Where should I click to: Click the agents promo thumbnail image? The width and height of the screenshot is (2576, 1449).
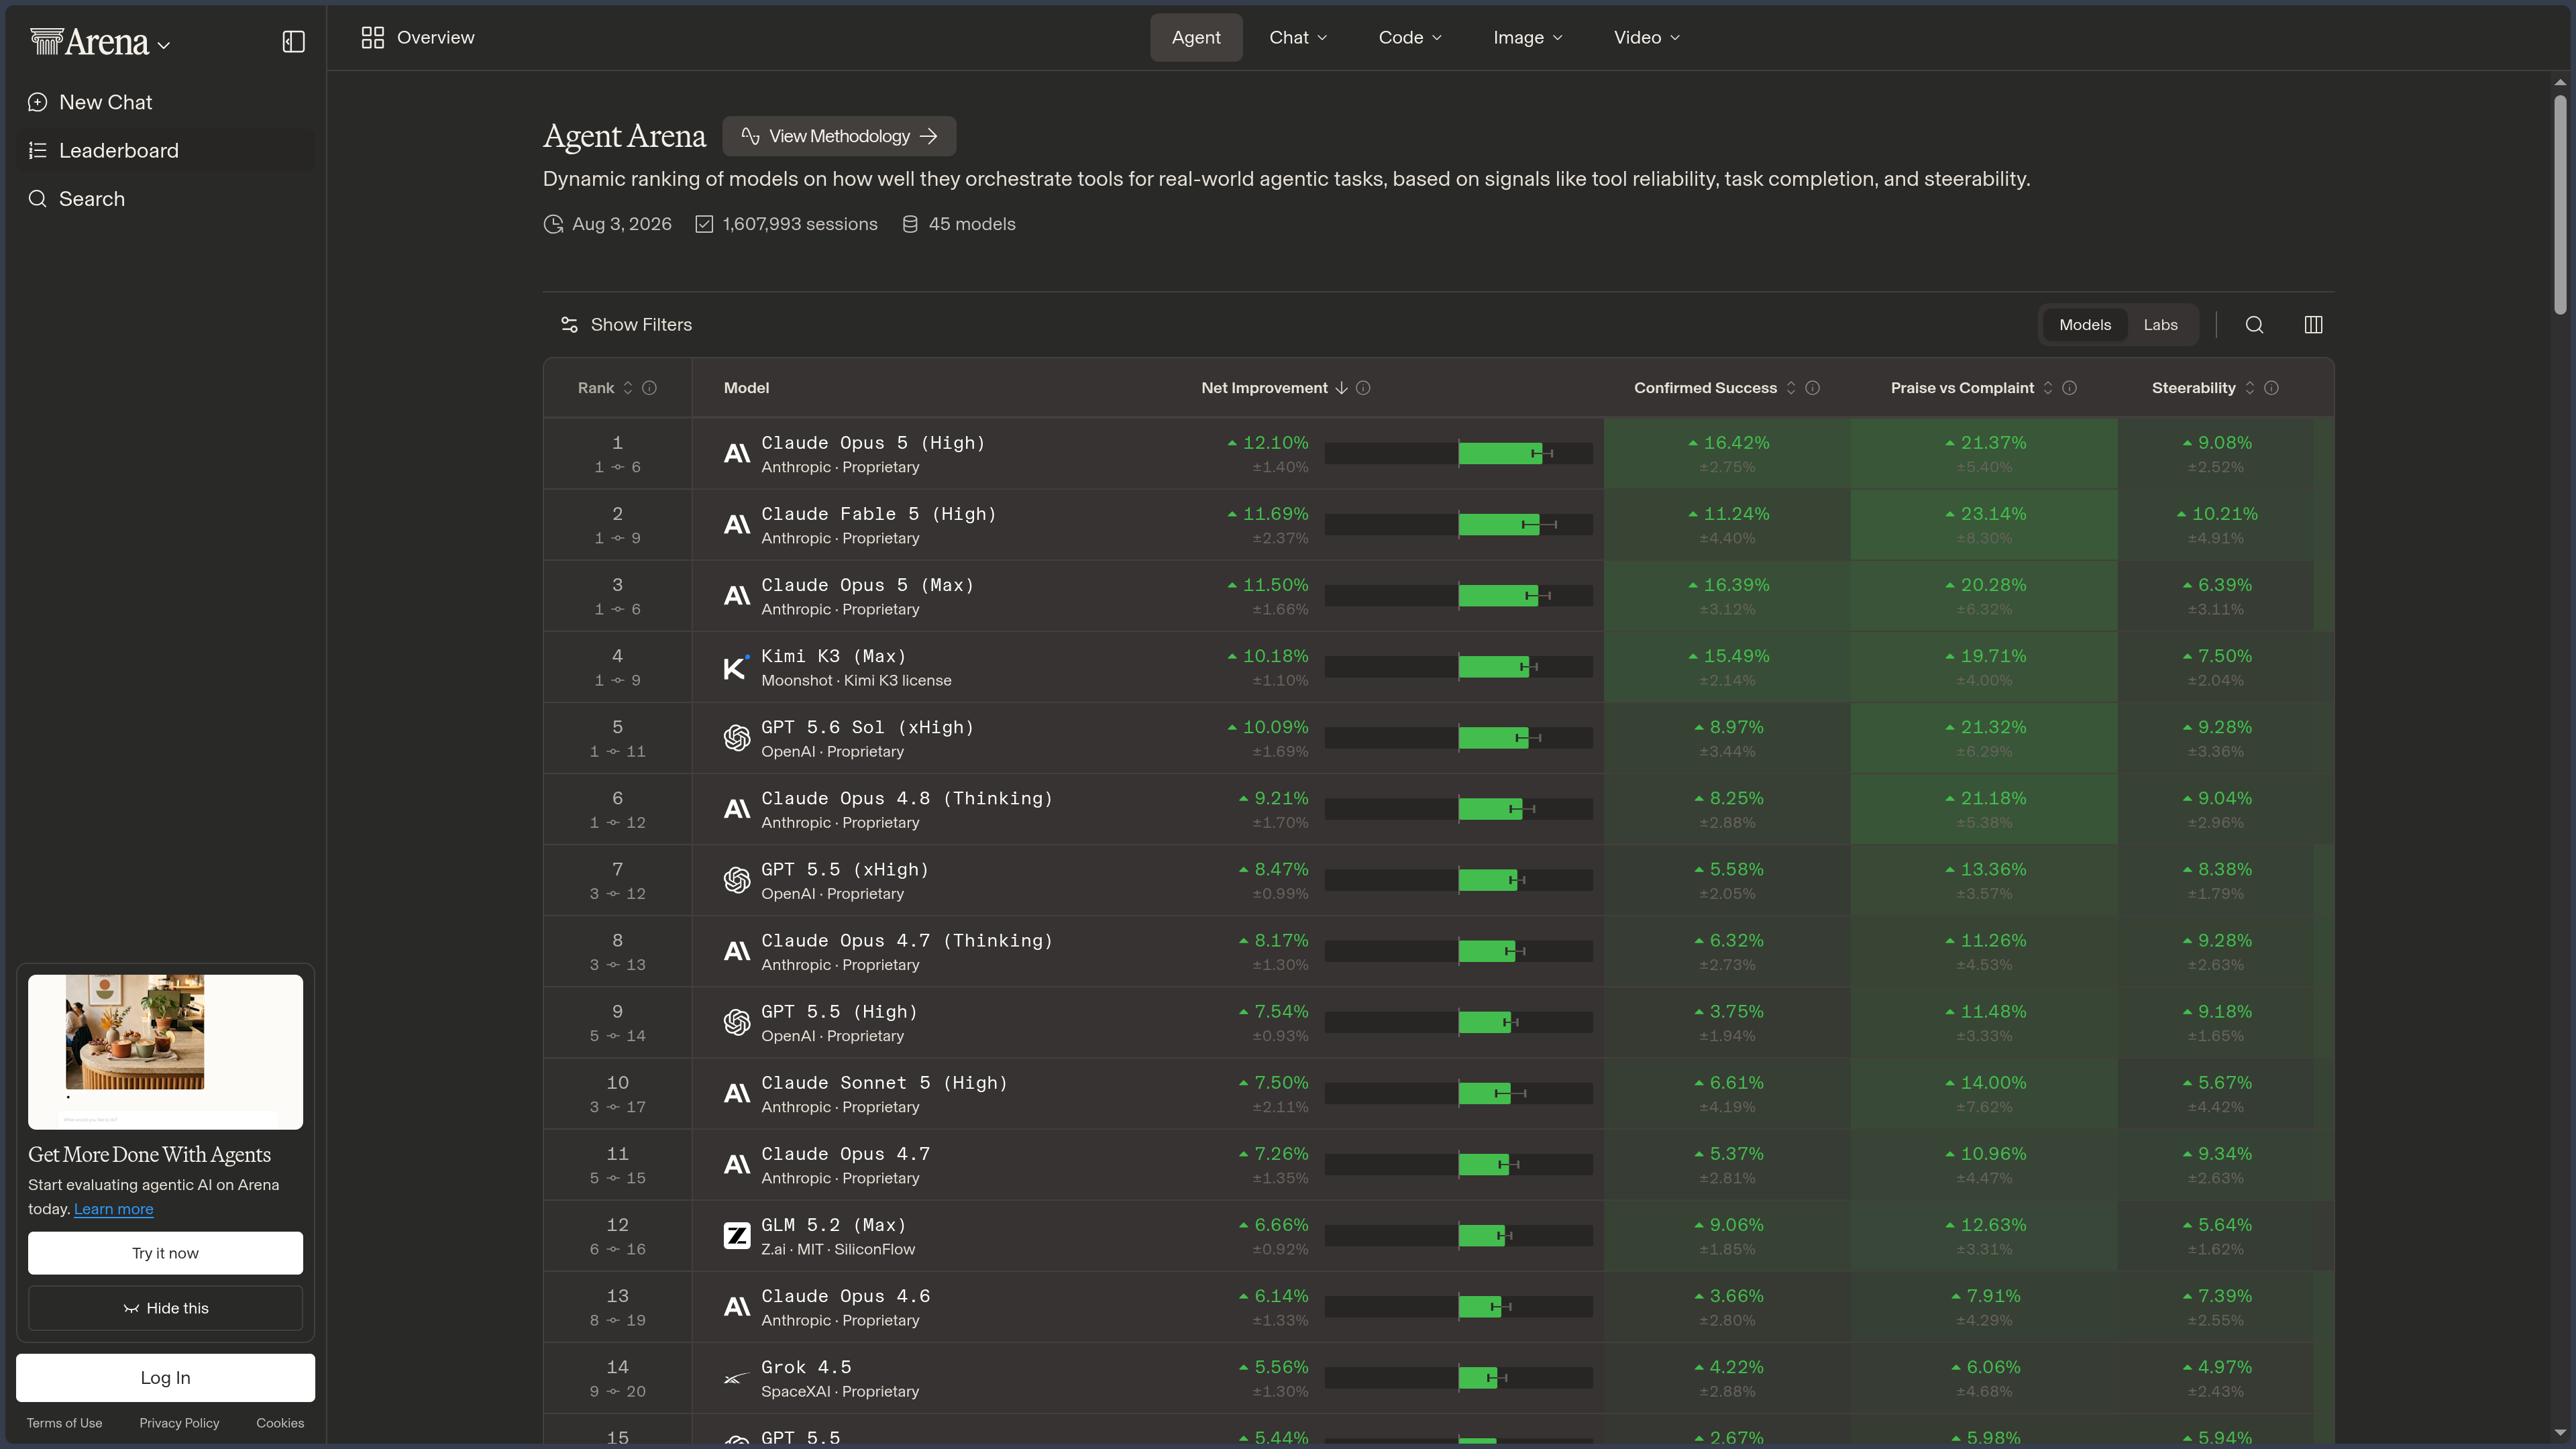(x=165, y=1052)
